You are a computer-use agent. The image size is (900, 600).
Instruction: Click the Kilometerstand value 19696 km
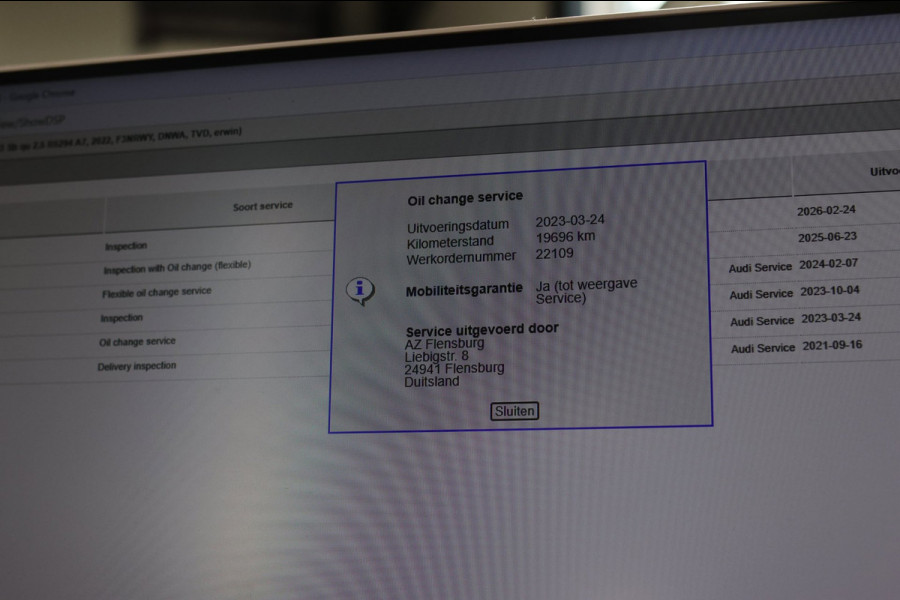(x=565, y=237)
